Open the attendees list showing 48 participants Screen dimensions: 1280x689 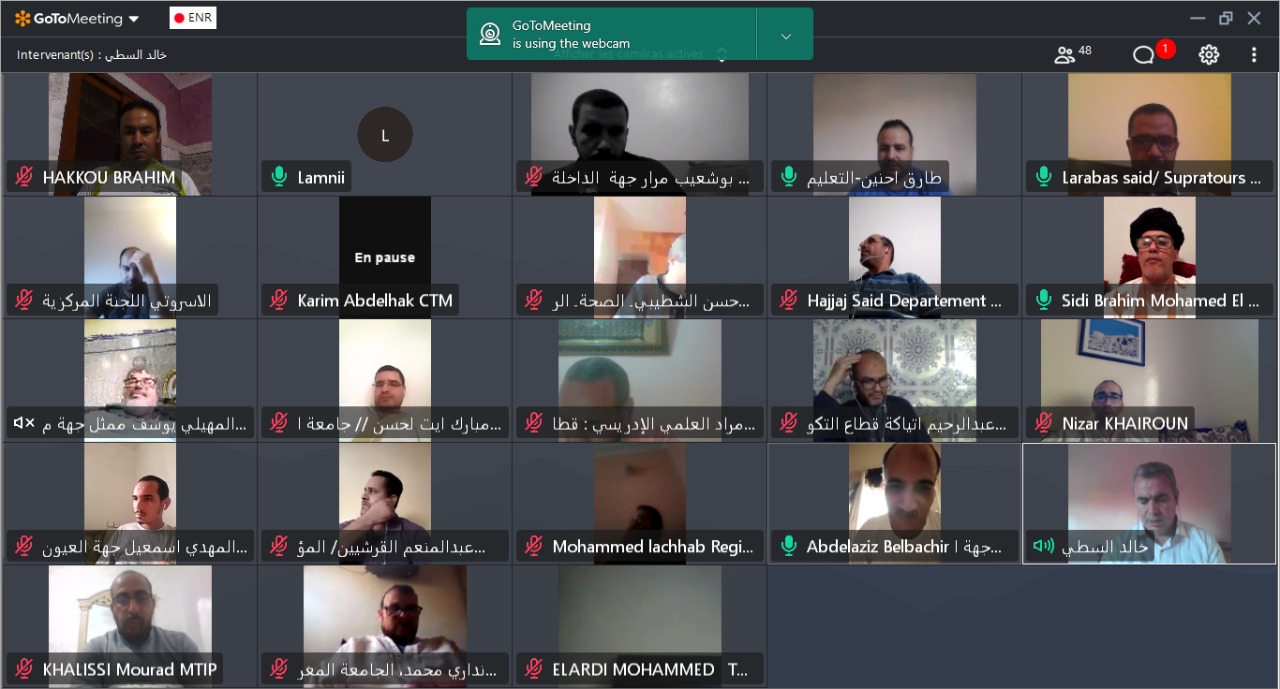tap(1072, 54)
